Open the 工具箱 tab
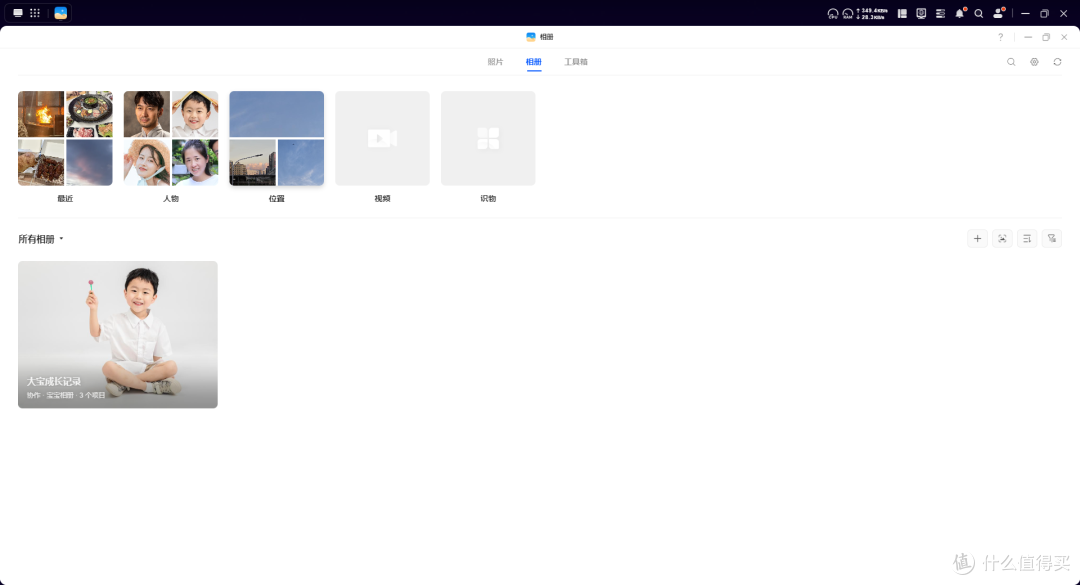 click(x=576, y=62)
